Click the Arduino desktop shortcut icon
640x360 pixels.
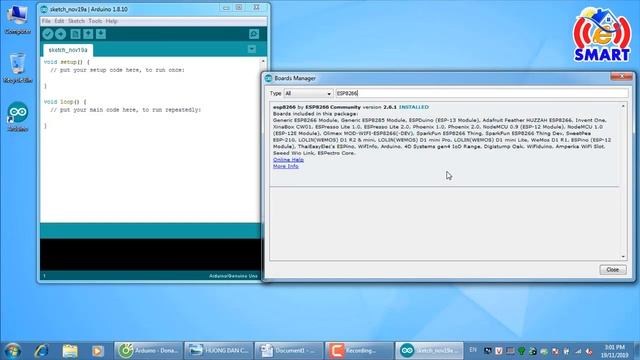point(18,117)
